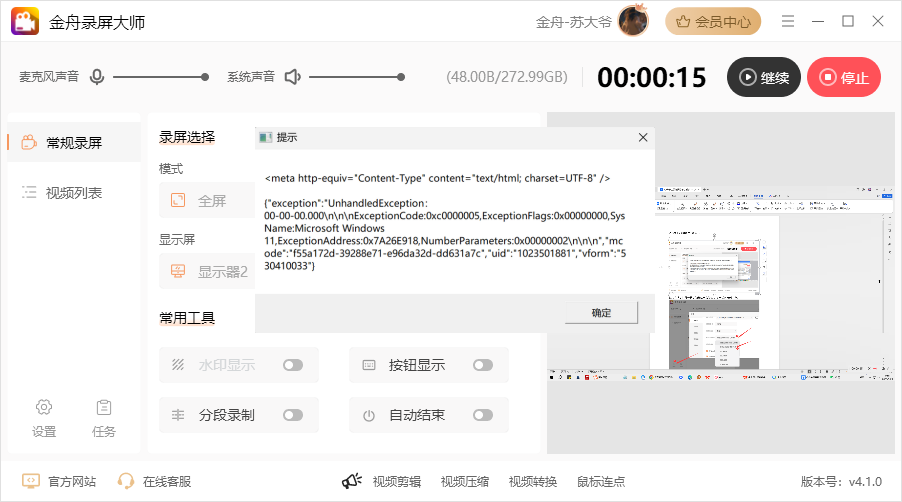
Task: Open the 鼠标连点 mouse auto-click link
Action: [x=601, y=481]
